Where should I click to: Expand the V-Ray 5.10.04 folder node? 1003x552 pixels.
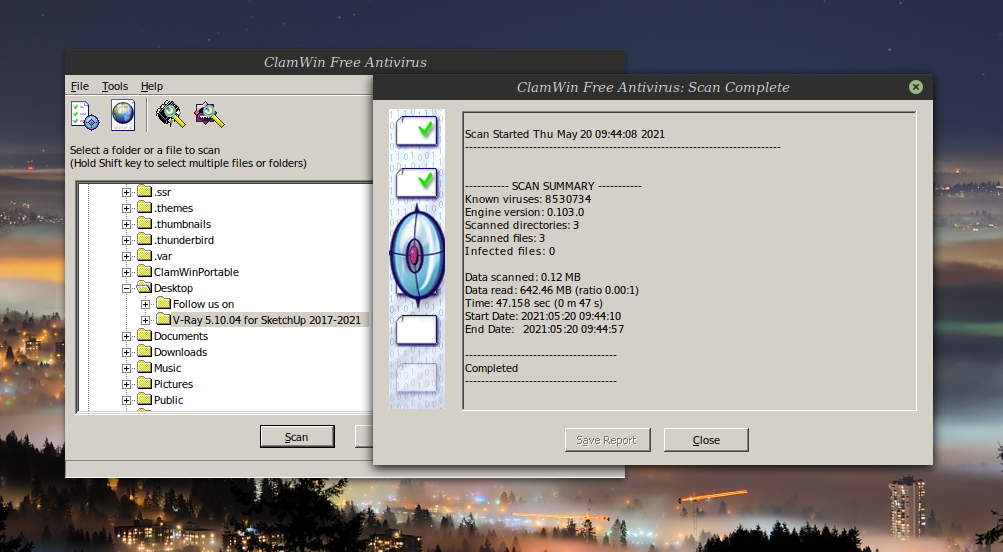click(146, 320)
